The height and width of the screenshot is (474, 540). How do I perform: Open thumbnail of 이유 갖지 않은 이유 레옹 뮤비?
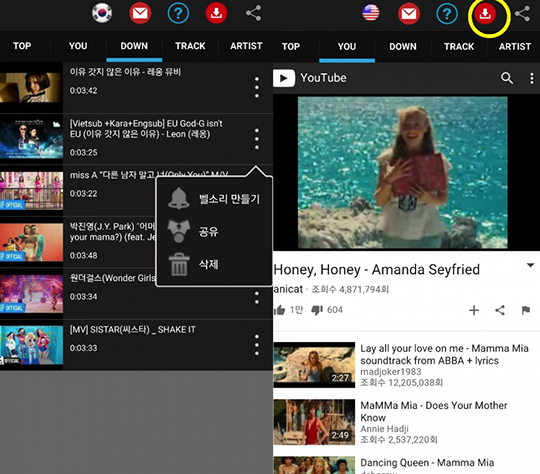pyautogui.click(x=31, y=87)
